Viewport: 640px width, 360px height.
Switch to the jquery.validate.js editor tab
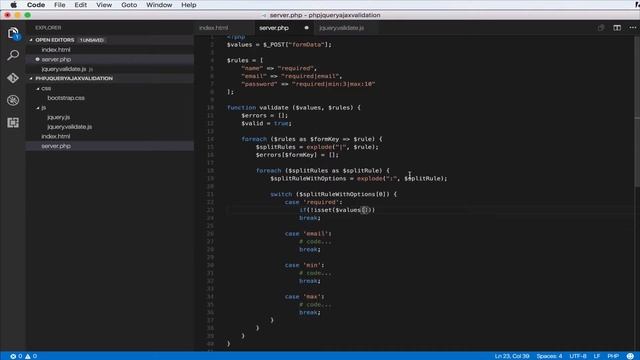coord(342,28)
